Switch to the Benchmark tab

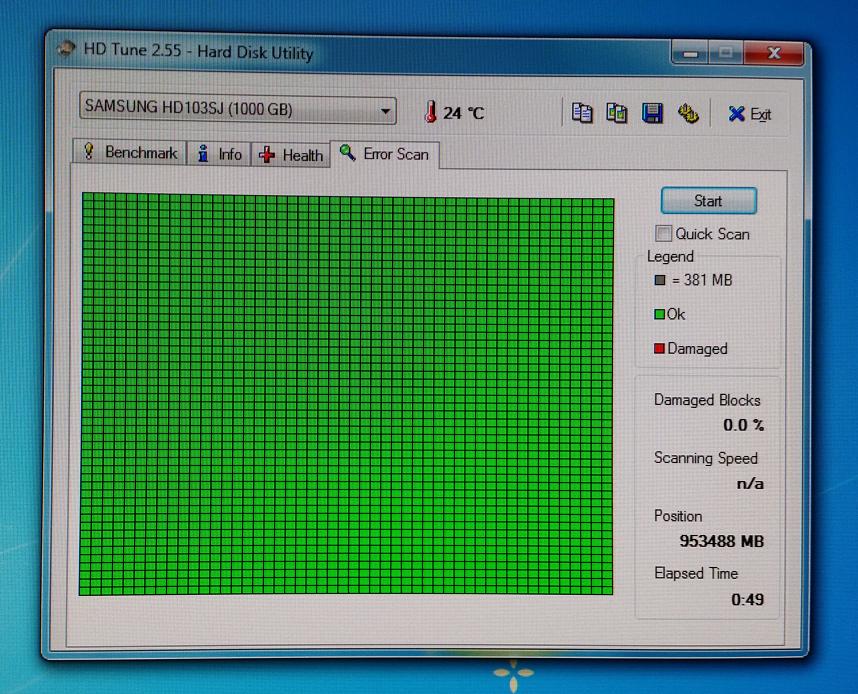(x=130, y=152)
